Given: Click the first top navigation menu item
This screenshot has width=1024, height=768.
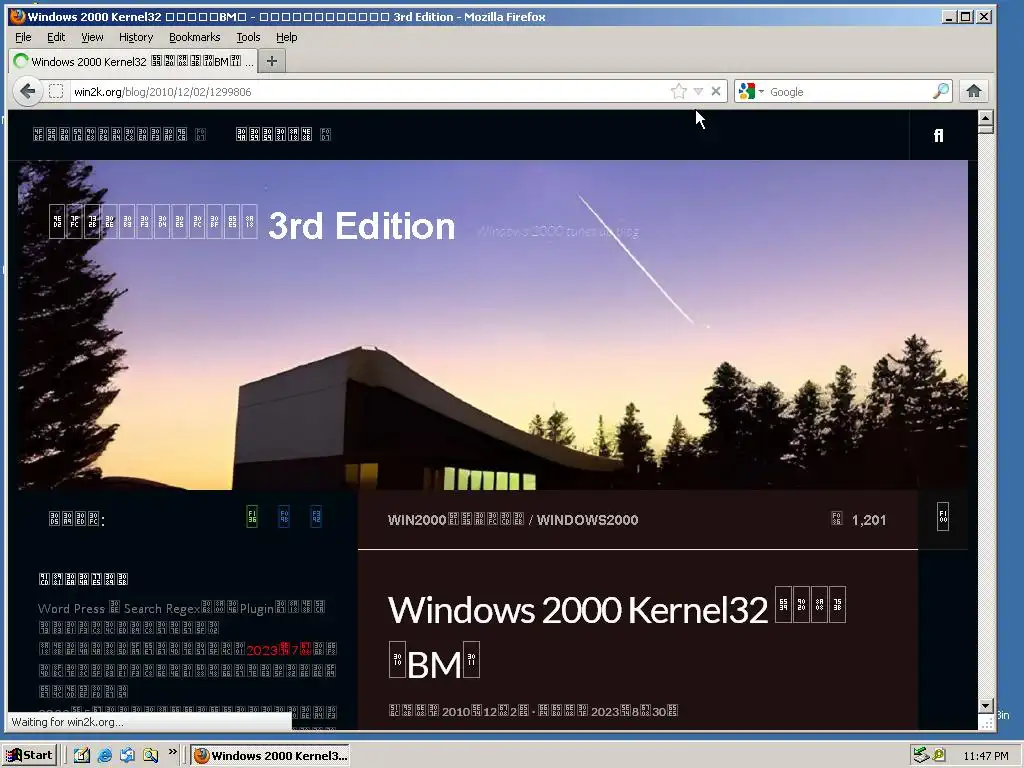Looking at the screenshot, I should (120, 135).
